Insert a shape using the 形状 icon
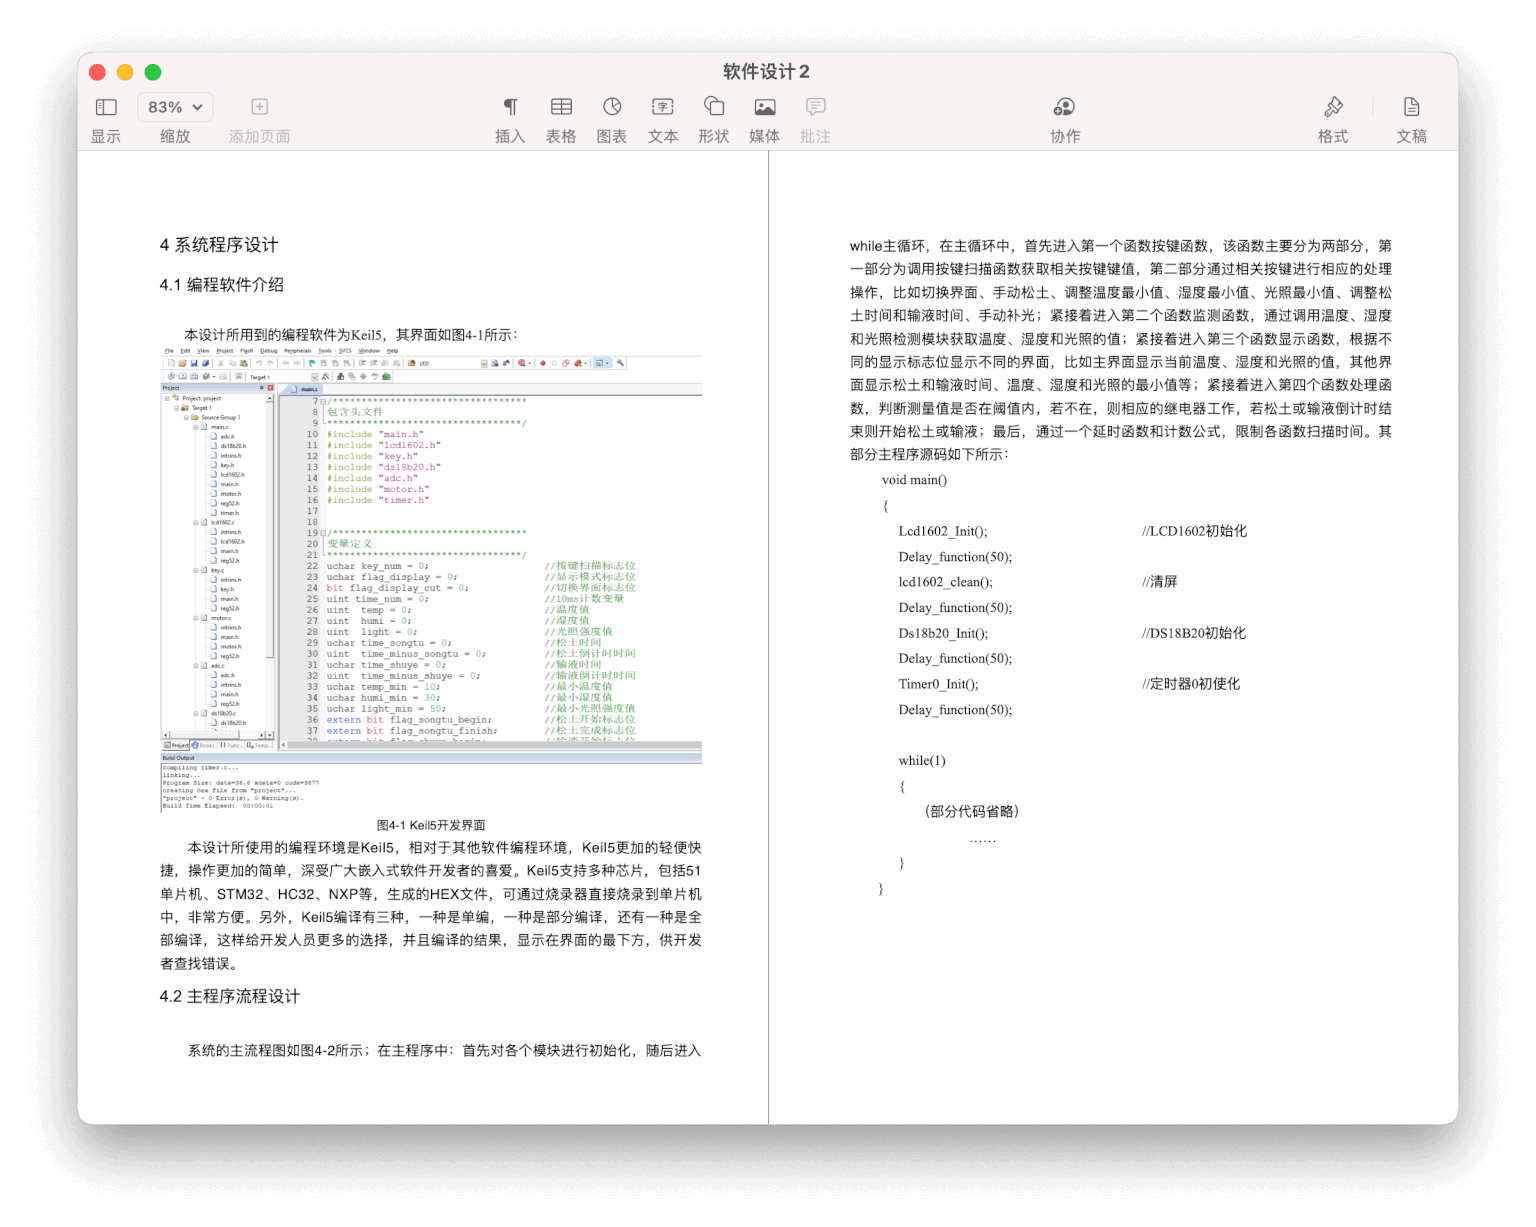 coord(713,107)
